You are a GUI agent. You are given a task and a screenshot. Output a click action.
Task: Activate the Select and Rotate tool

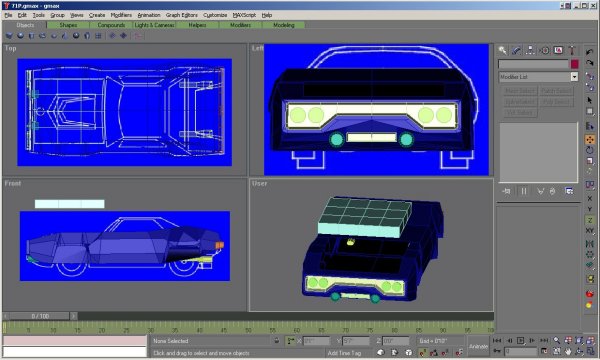point(590,150)
